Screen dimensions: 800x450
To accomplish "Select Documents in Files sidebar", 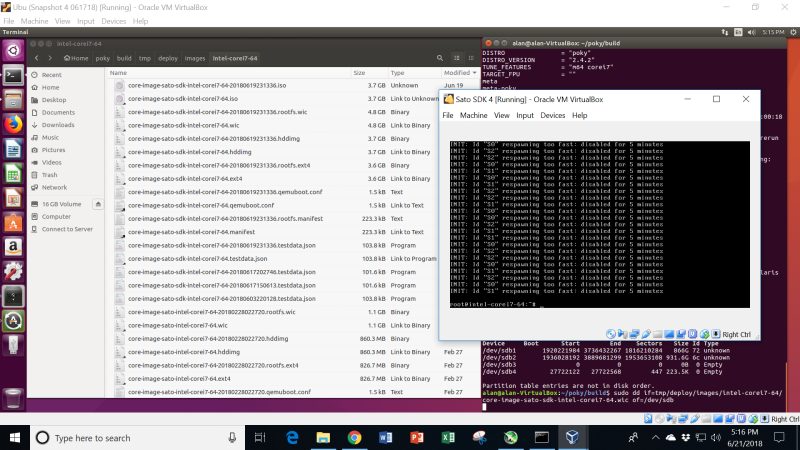I will pyautogui.click(x=58, y=112).
